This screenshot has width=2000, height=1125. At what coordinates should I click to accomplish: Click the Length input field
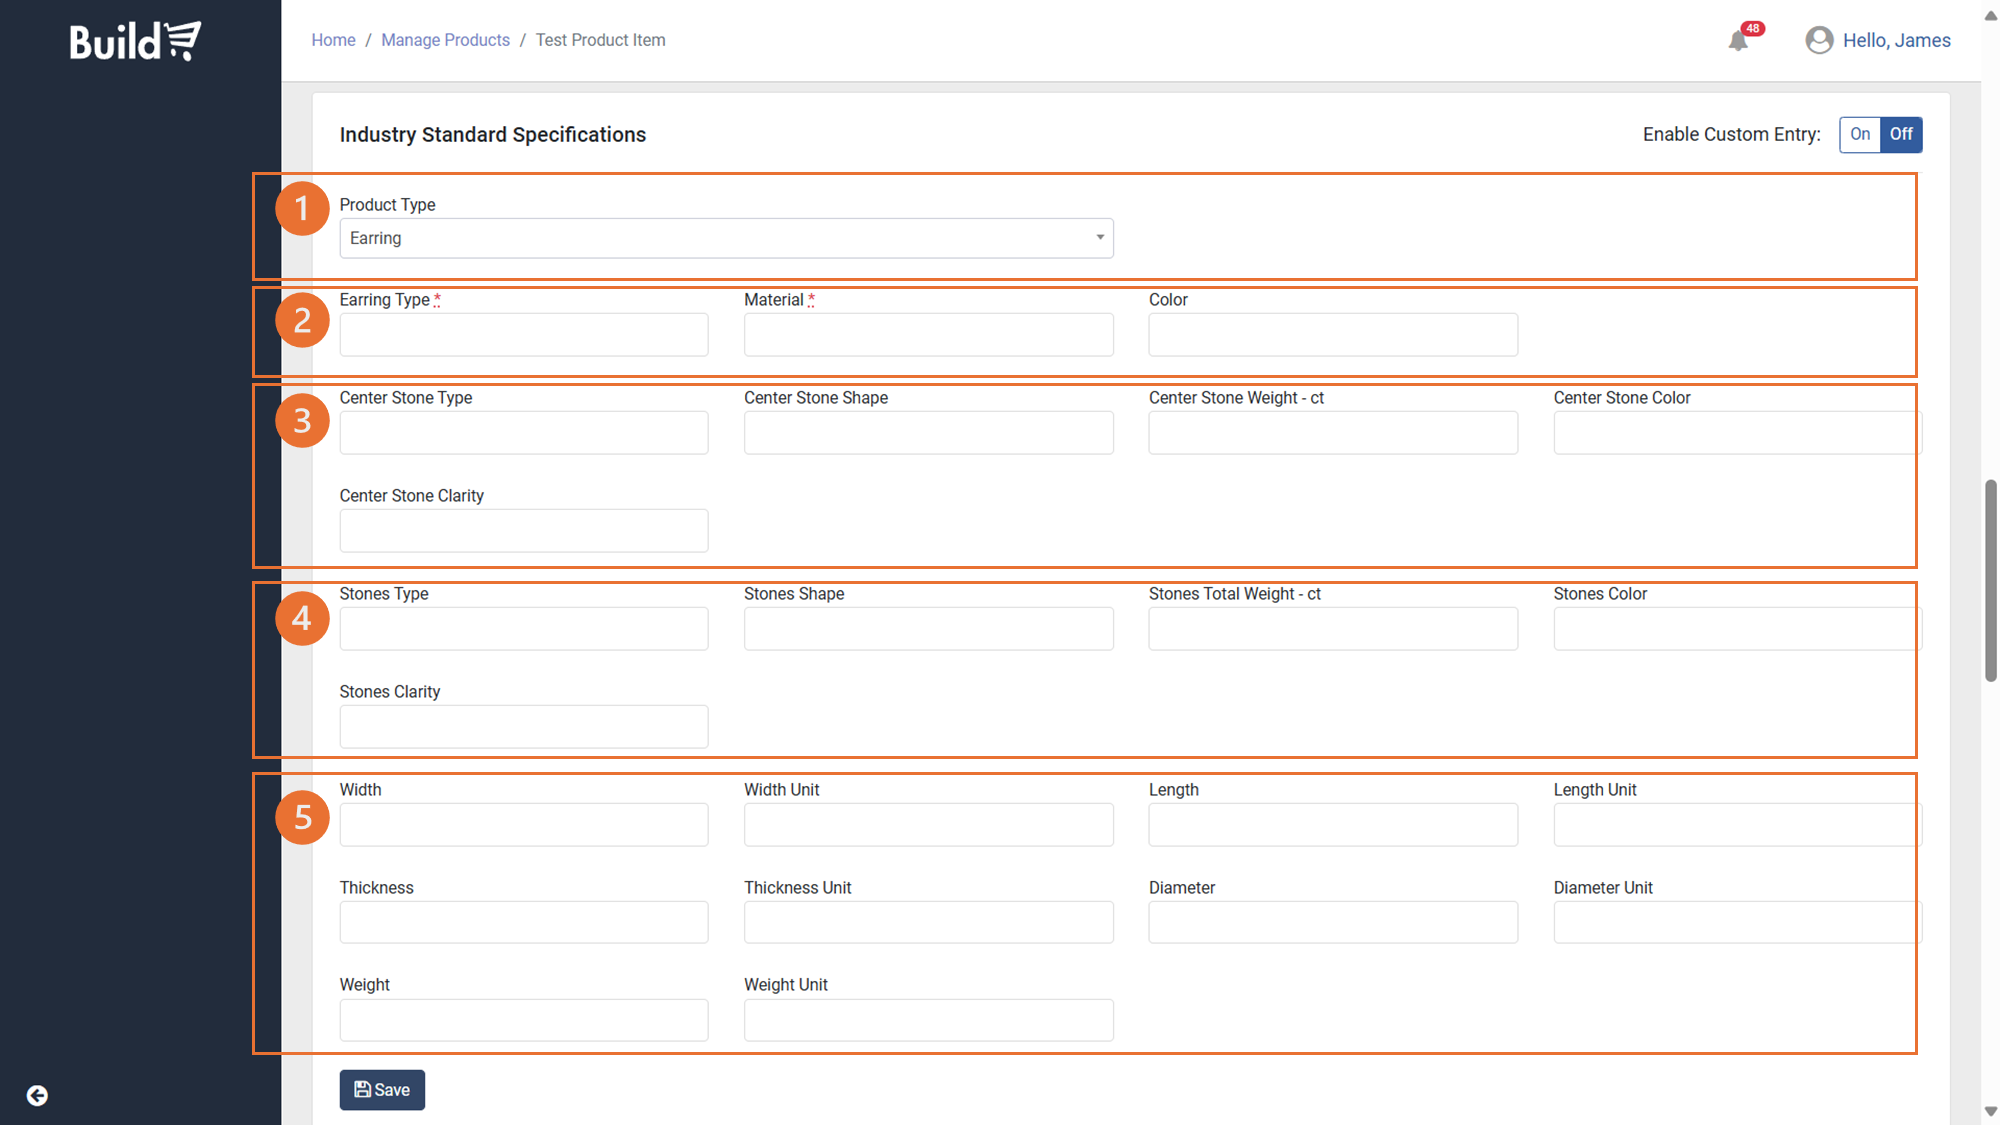coord(1333,824)
